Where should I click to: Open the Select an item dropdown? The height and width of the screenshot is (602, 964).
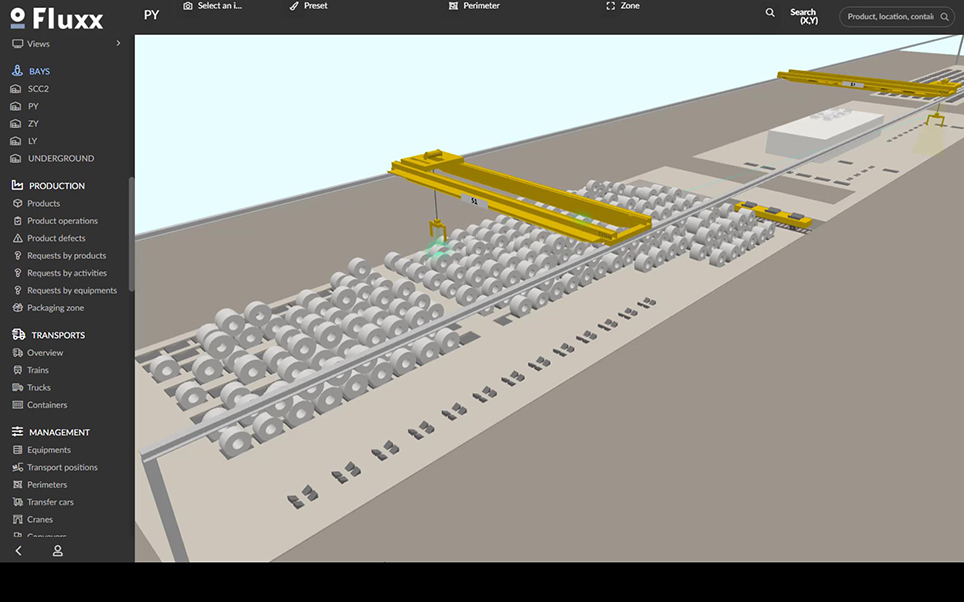click(219, 6)
